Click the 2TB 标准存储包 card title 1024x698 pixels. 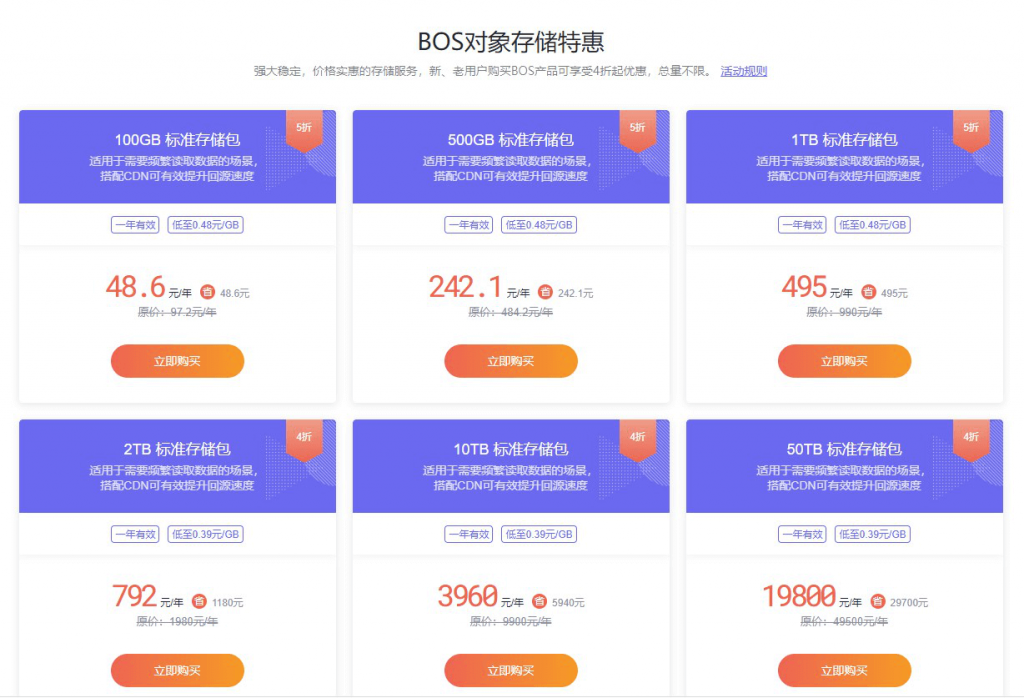177,449
